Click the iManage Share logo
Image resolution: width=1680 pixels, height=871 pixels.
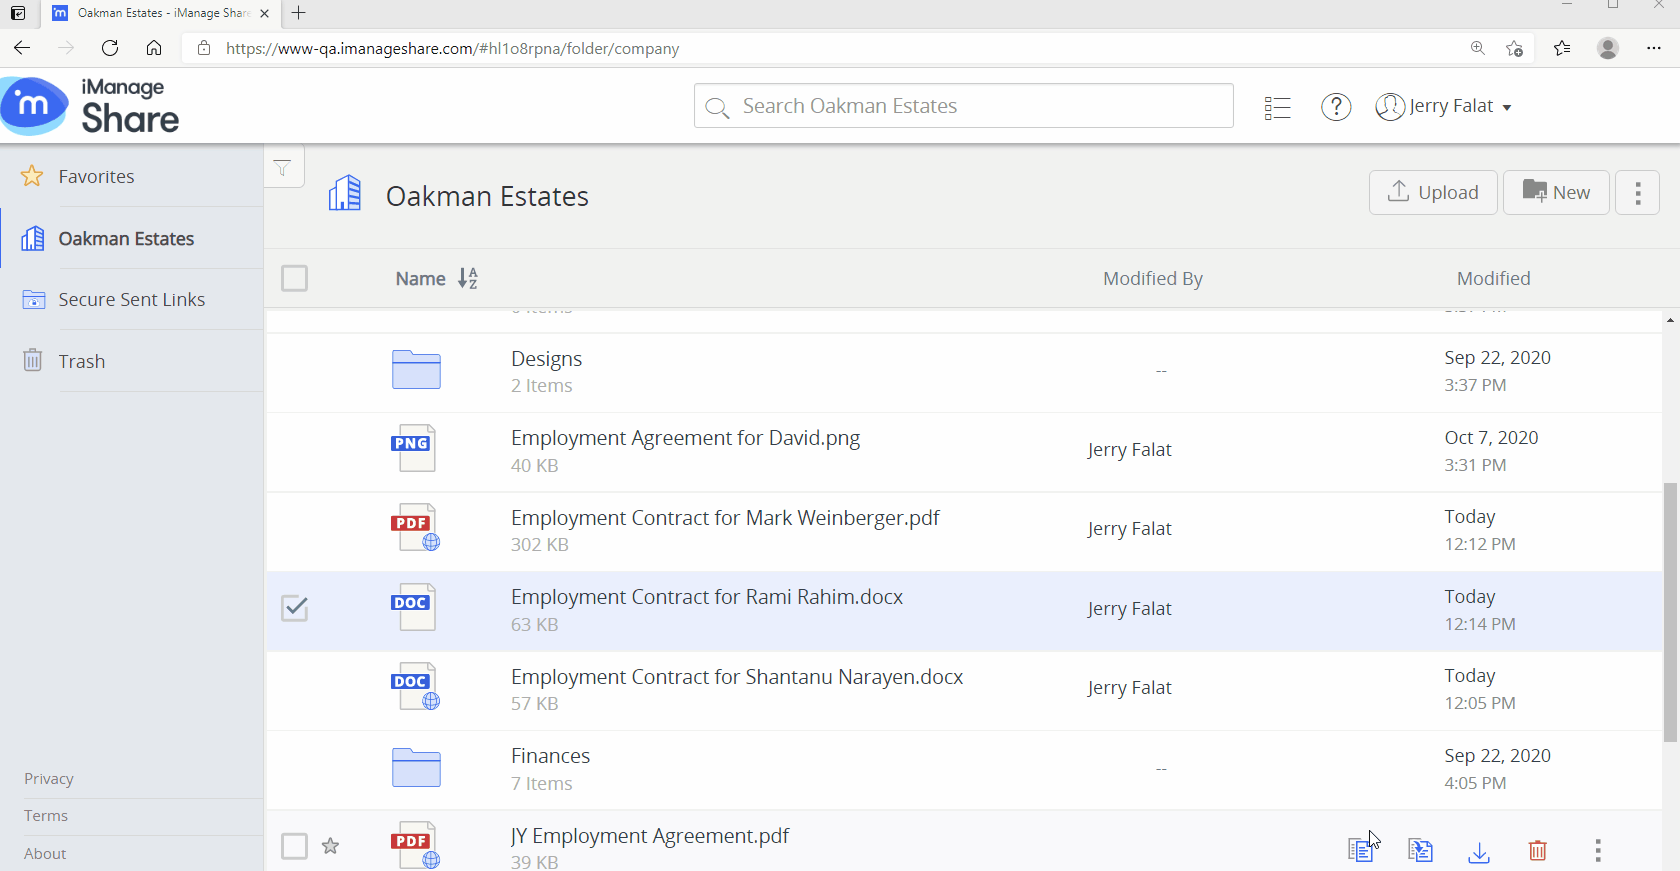point(90,106)
